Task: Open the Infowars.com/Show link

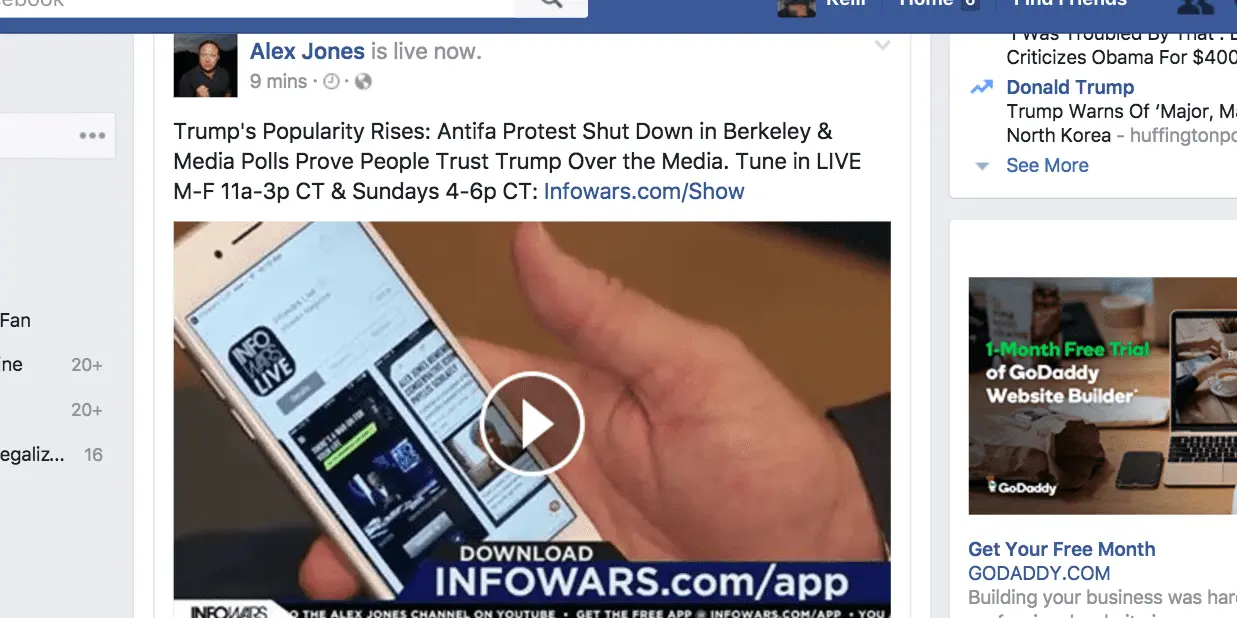Action: click(644, 191)
